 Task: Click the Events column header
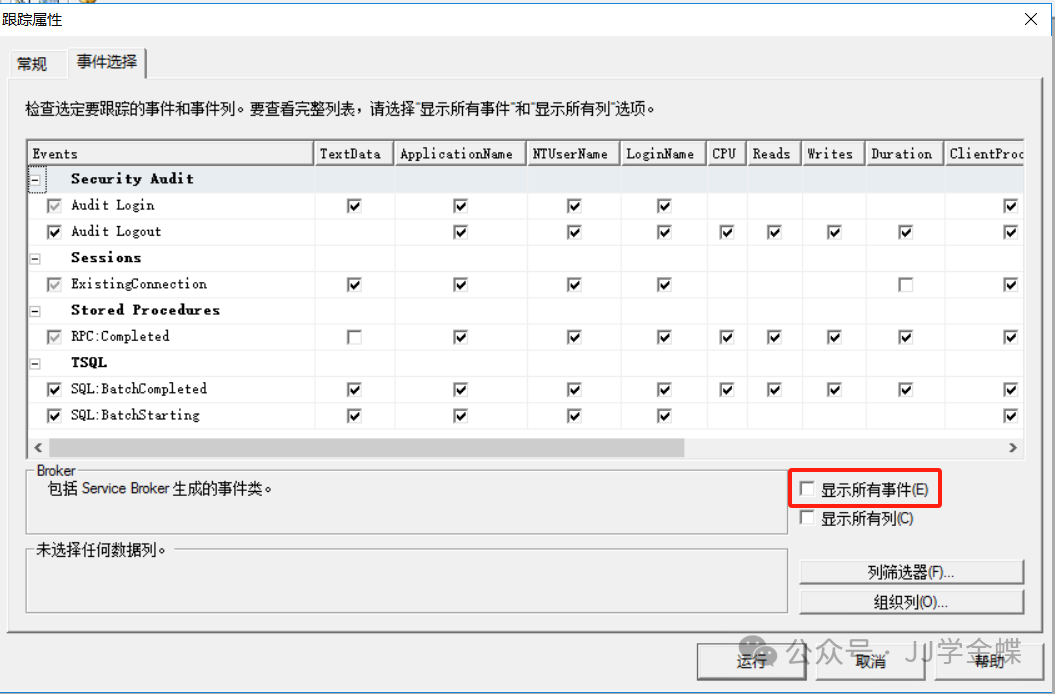[x=171, y=153]
